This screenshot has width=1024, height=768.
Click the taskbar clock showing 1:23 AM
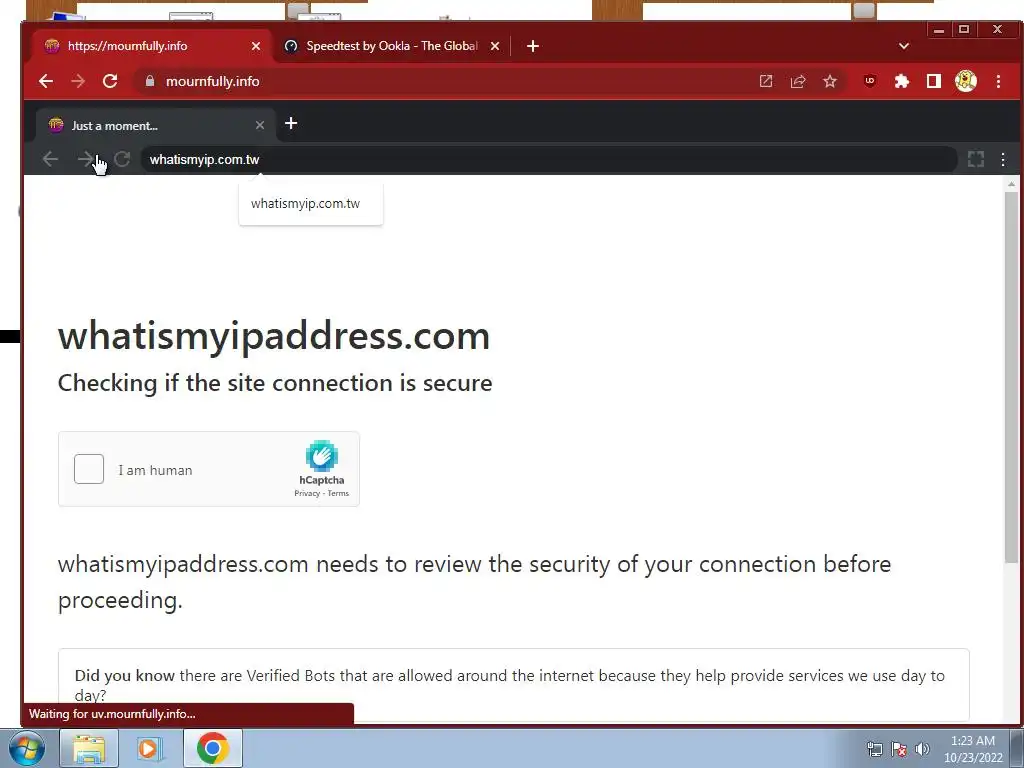972,749
